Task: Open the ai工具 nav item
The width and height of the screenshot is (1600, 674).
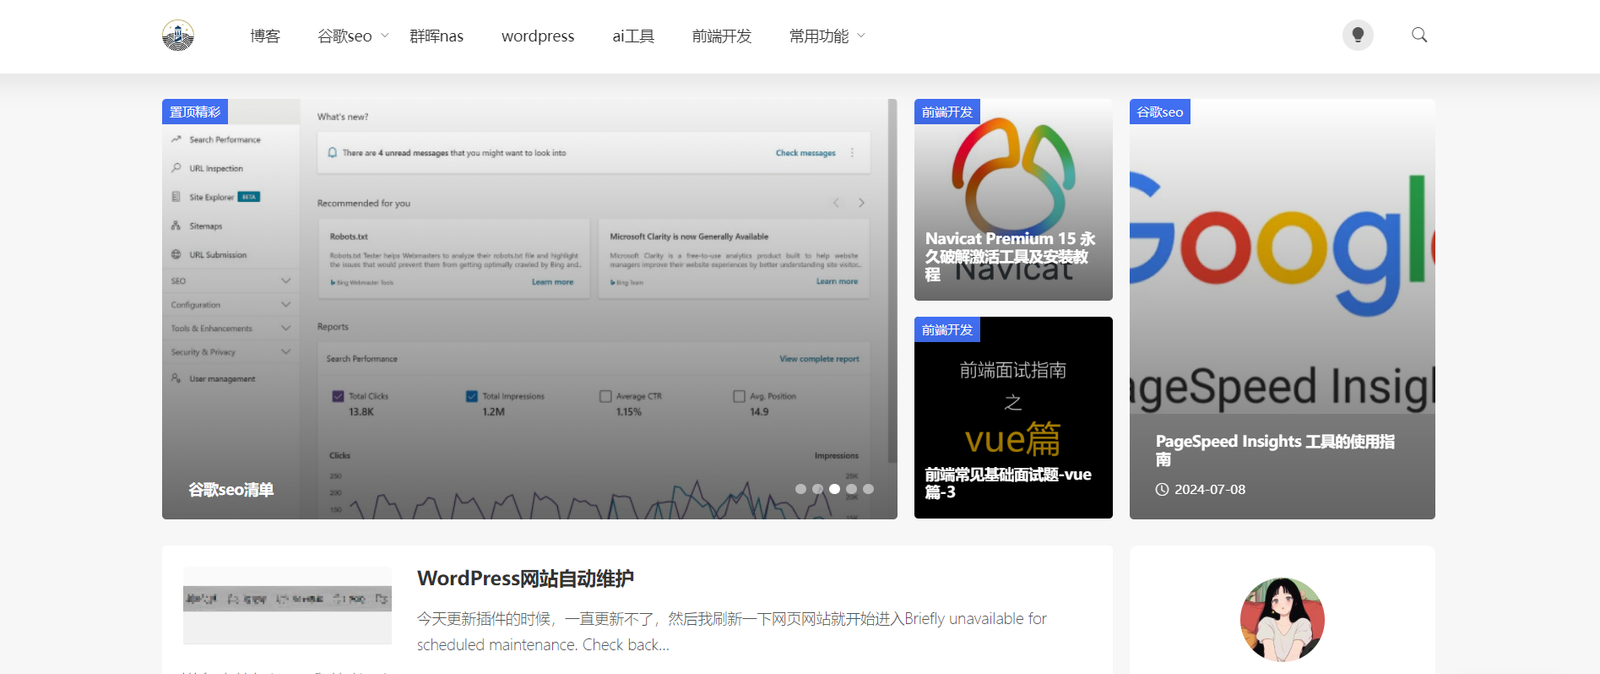Action: 633,36
